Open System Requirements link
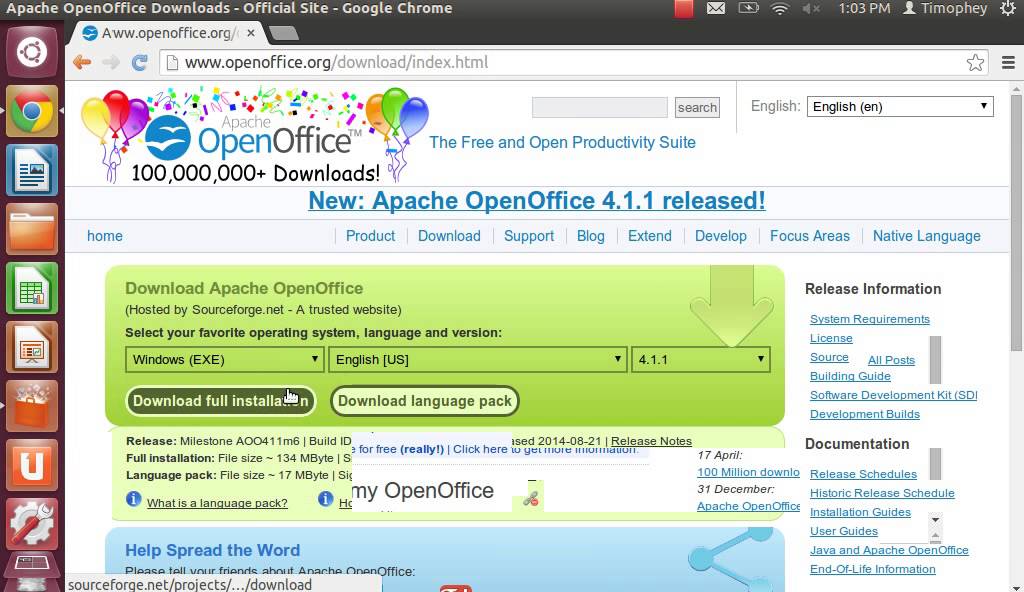 tap(870, 319)
